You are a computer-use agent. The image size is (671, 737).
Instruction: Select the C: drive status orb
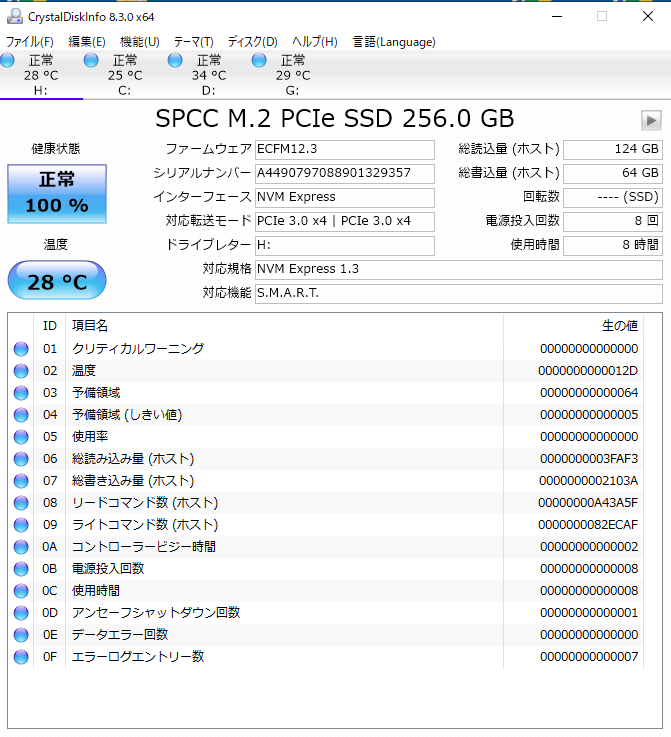tap(92, 62)
